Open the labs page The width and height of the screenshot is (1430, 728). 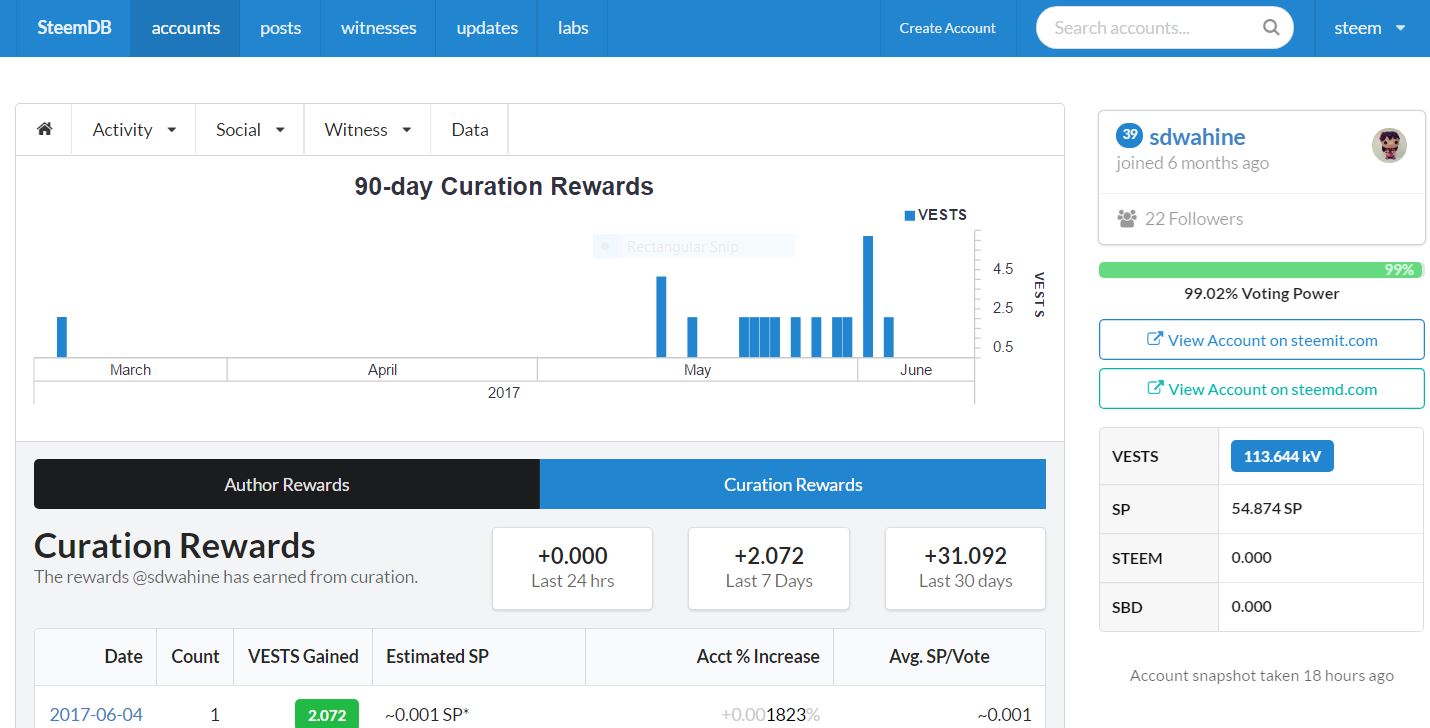[573, 28]
